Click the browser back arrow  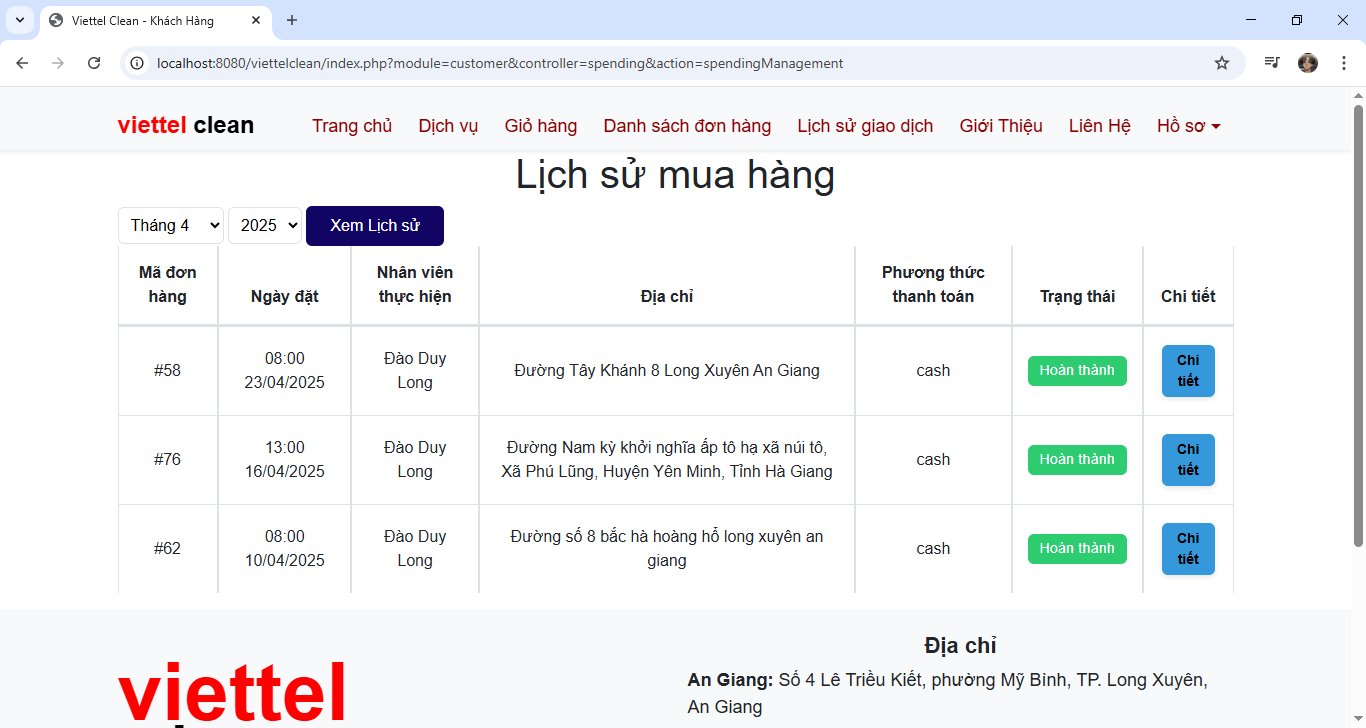pos(22,63)
